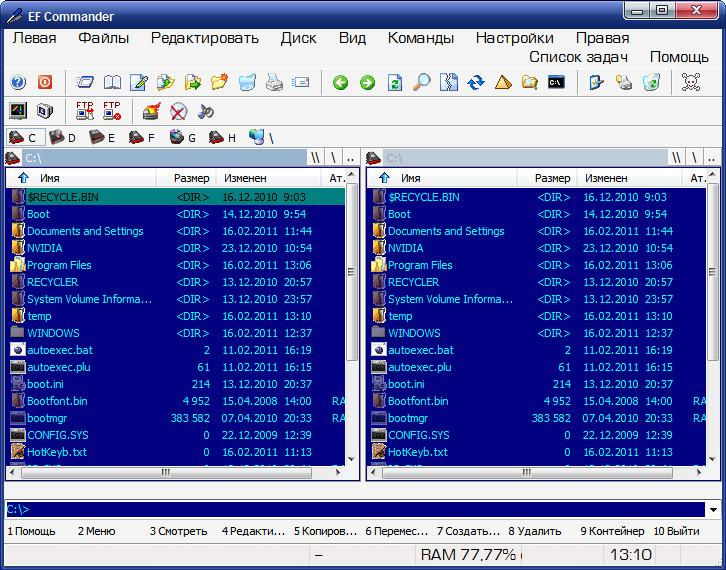726x570 pixels.
Task: Click the new folder icon with star
Action: point(219,83)
